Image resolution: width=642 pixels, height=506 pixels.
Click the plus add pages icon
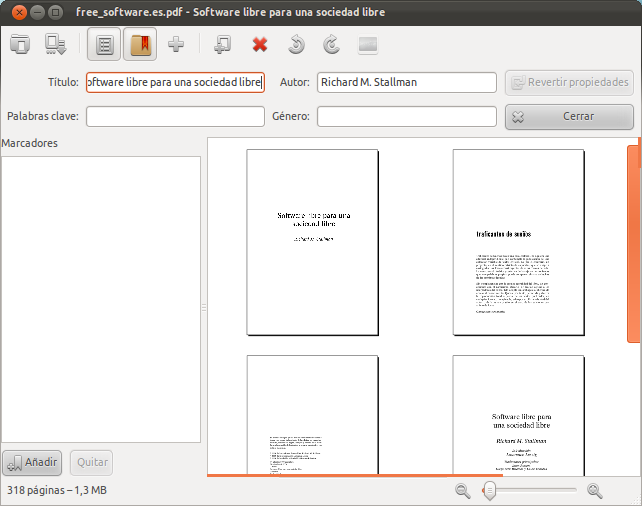pos(176,44)
